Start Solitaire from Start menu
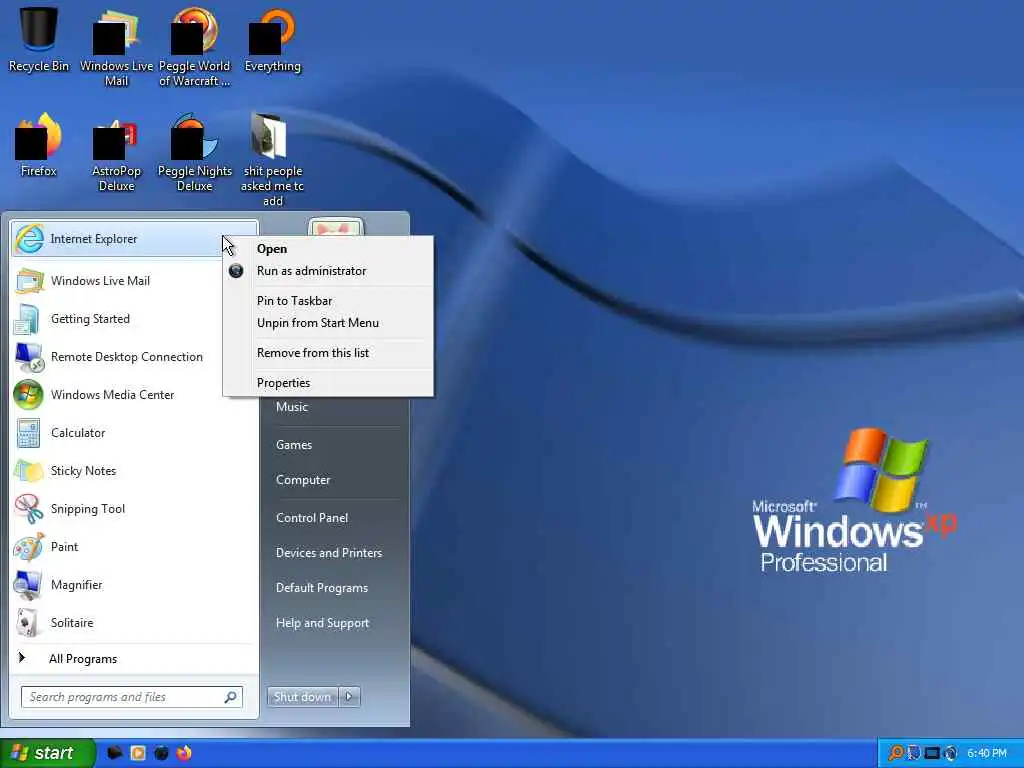This screenshot has width=1024, height=768. pyautogui.click(x=133, y=622)
